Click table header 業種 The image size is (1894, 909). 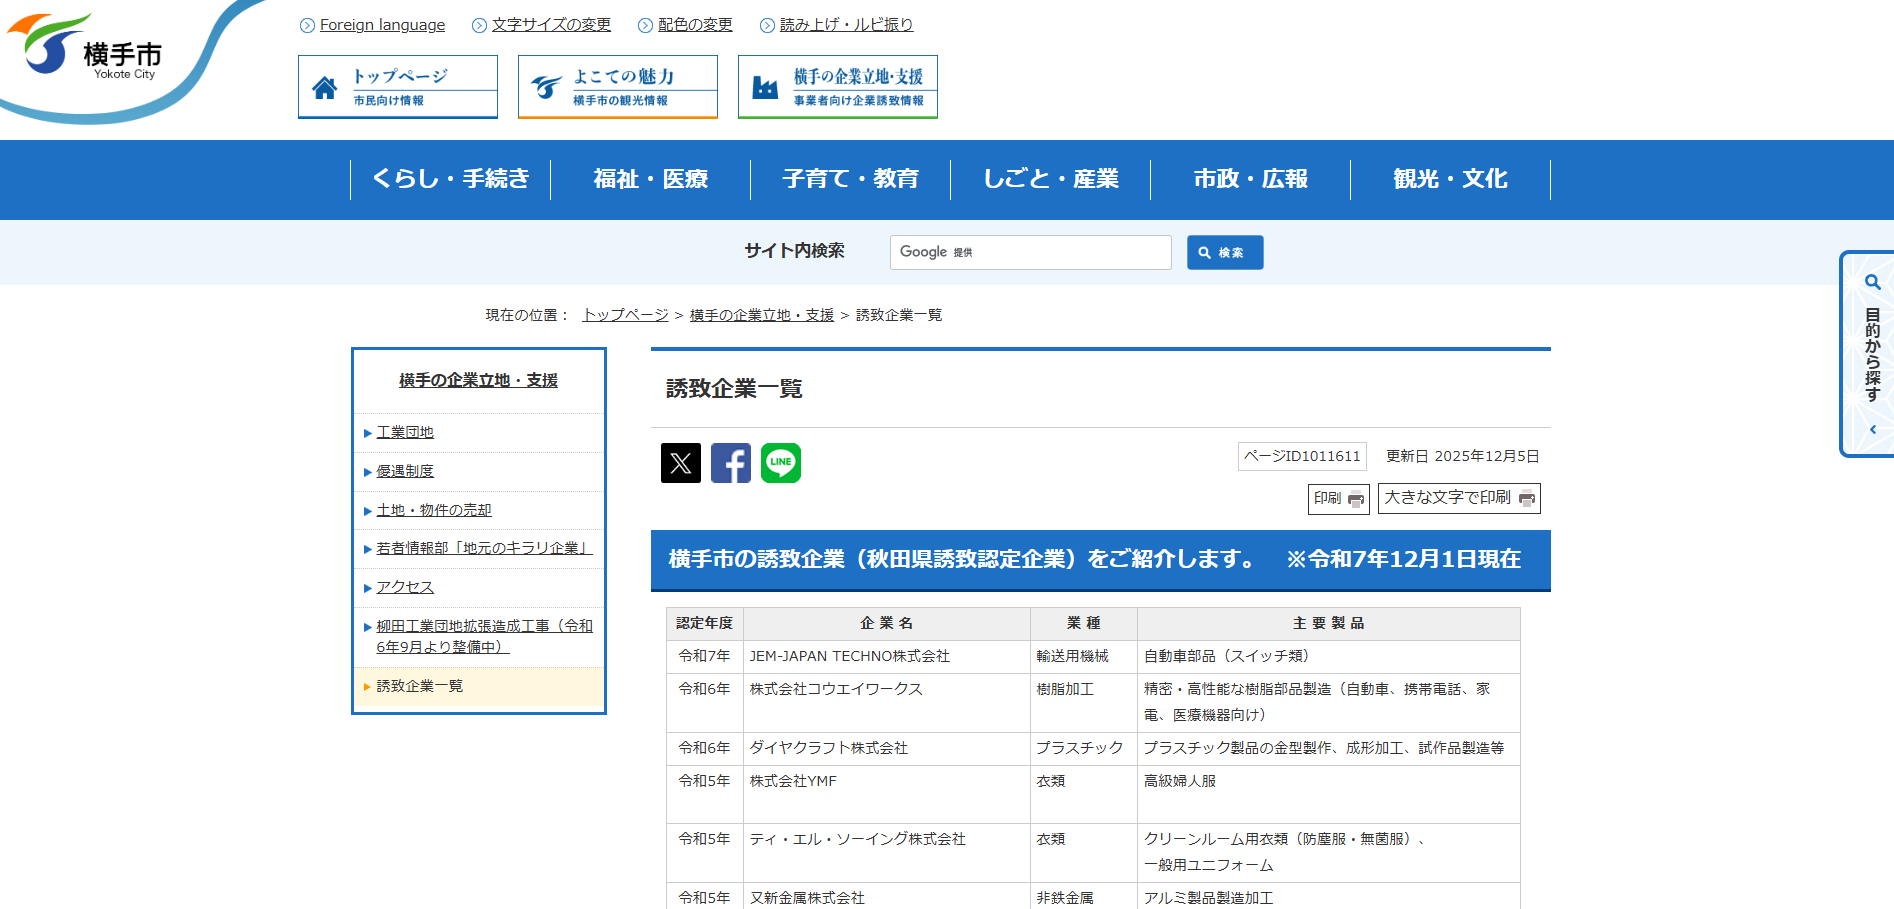click(1084, 624)
